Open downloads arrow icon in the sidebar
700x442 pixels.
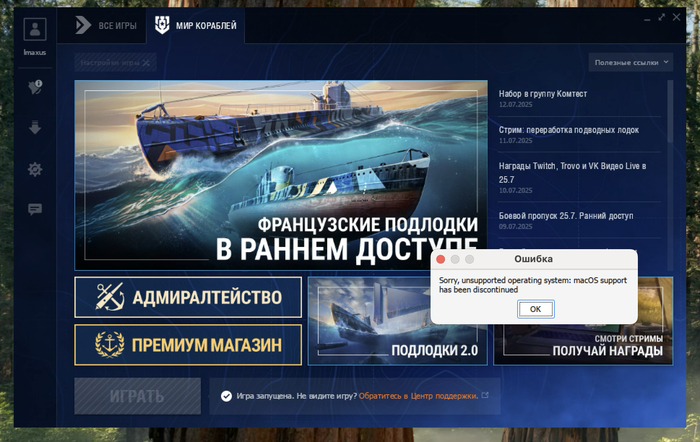pyautogui.click(x=35, y=128)
